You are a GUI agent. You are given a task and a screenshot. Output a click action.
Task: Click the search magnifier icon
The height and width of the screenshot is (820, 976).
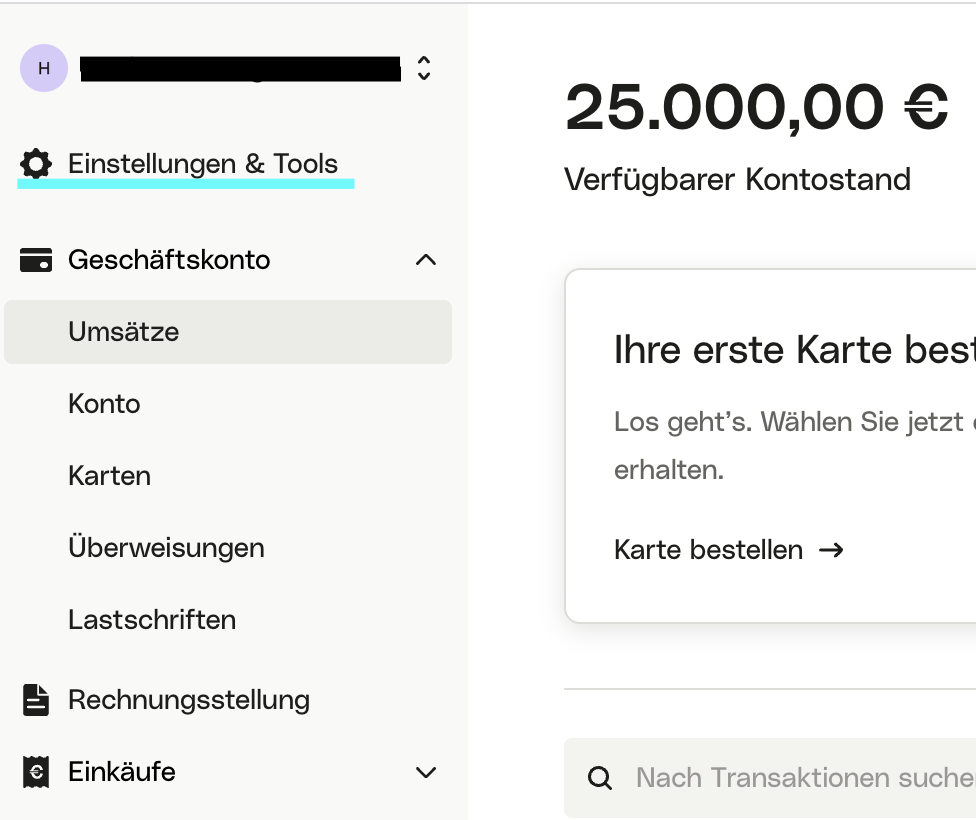point(600,778)
